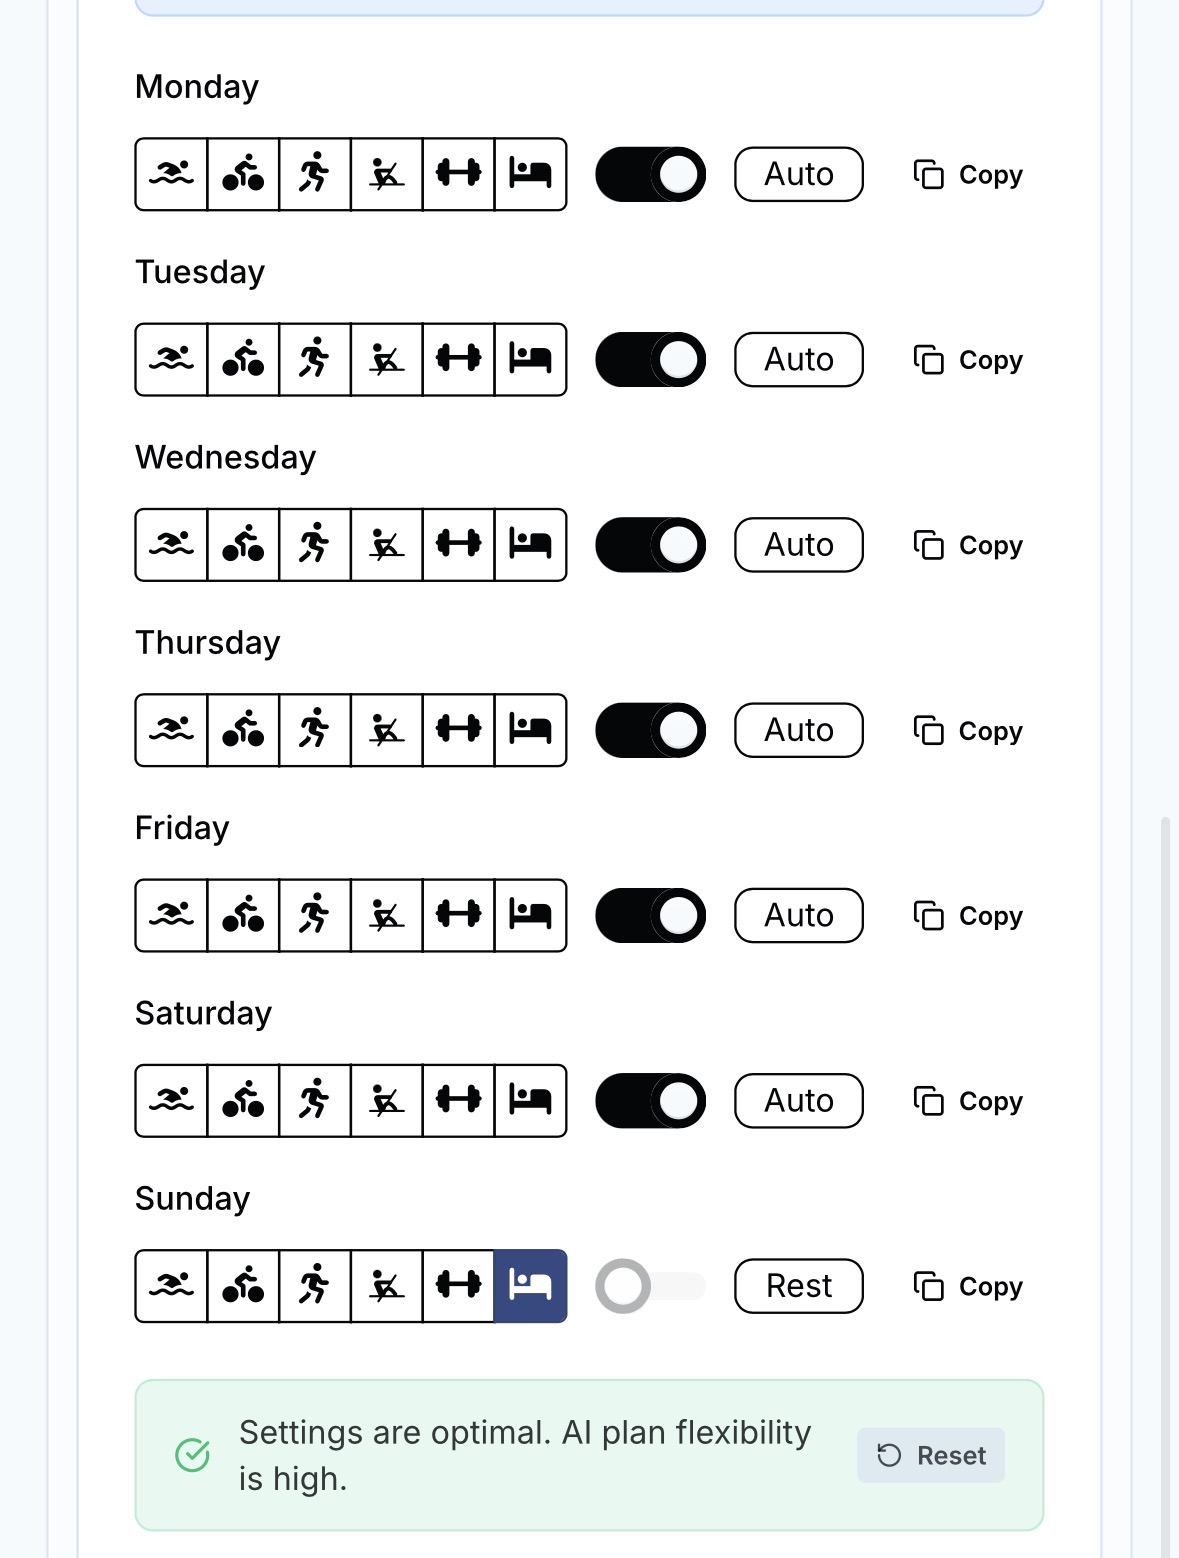
Task: Select the strength dumbbell icon for Friday
Action: (x=459, y=915)
